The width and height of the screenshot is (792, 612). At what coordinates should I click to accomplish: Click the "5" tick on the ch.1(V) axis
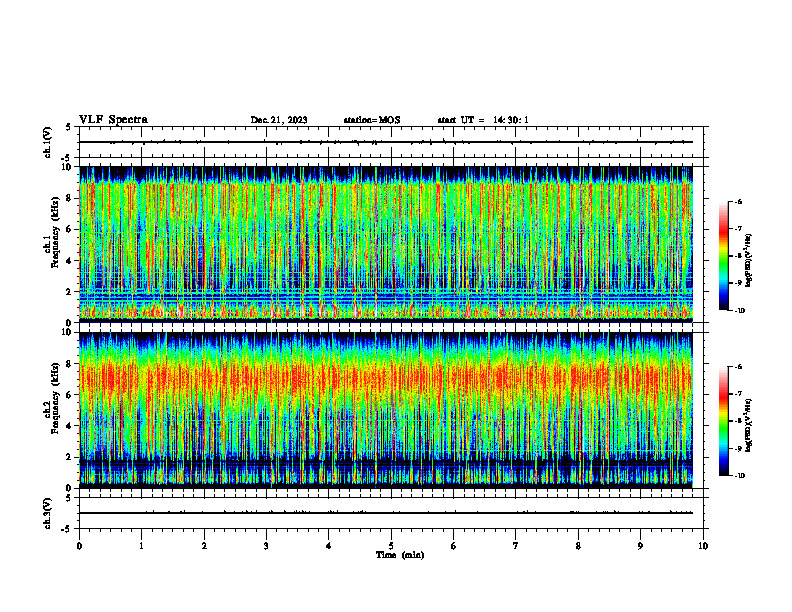coord(69,127)
